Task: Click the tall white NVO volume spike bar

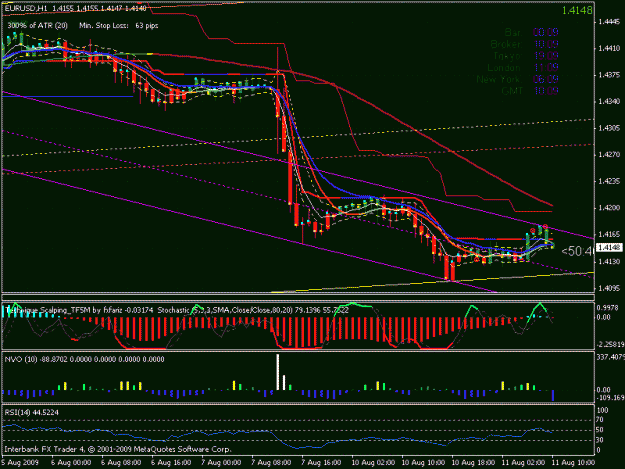Action: tap(278, 372)
